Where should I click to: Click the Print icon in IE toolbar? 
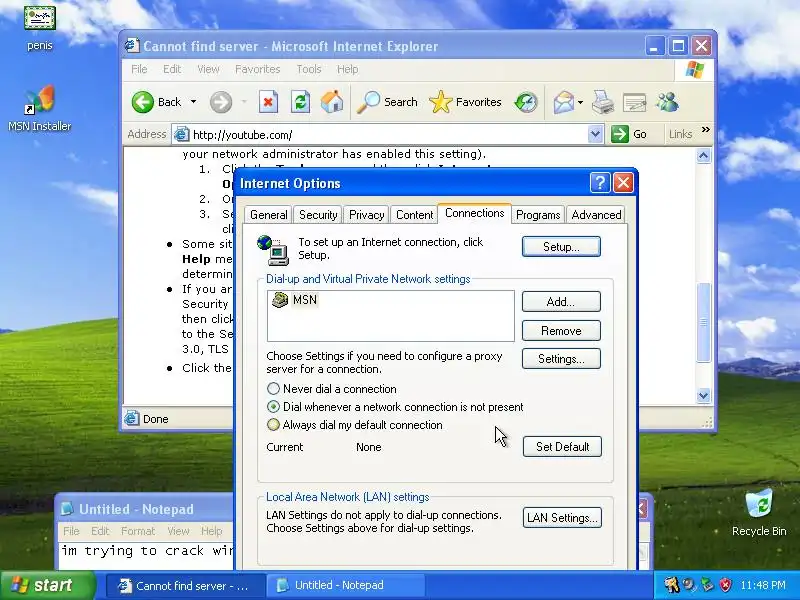click(x=603, y=102)
